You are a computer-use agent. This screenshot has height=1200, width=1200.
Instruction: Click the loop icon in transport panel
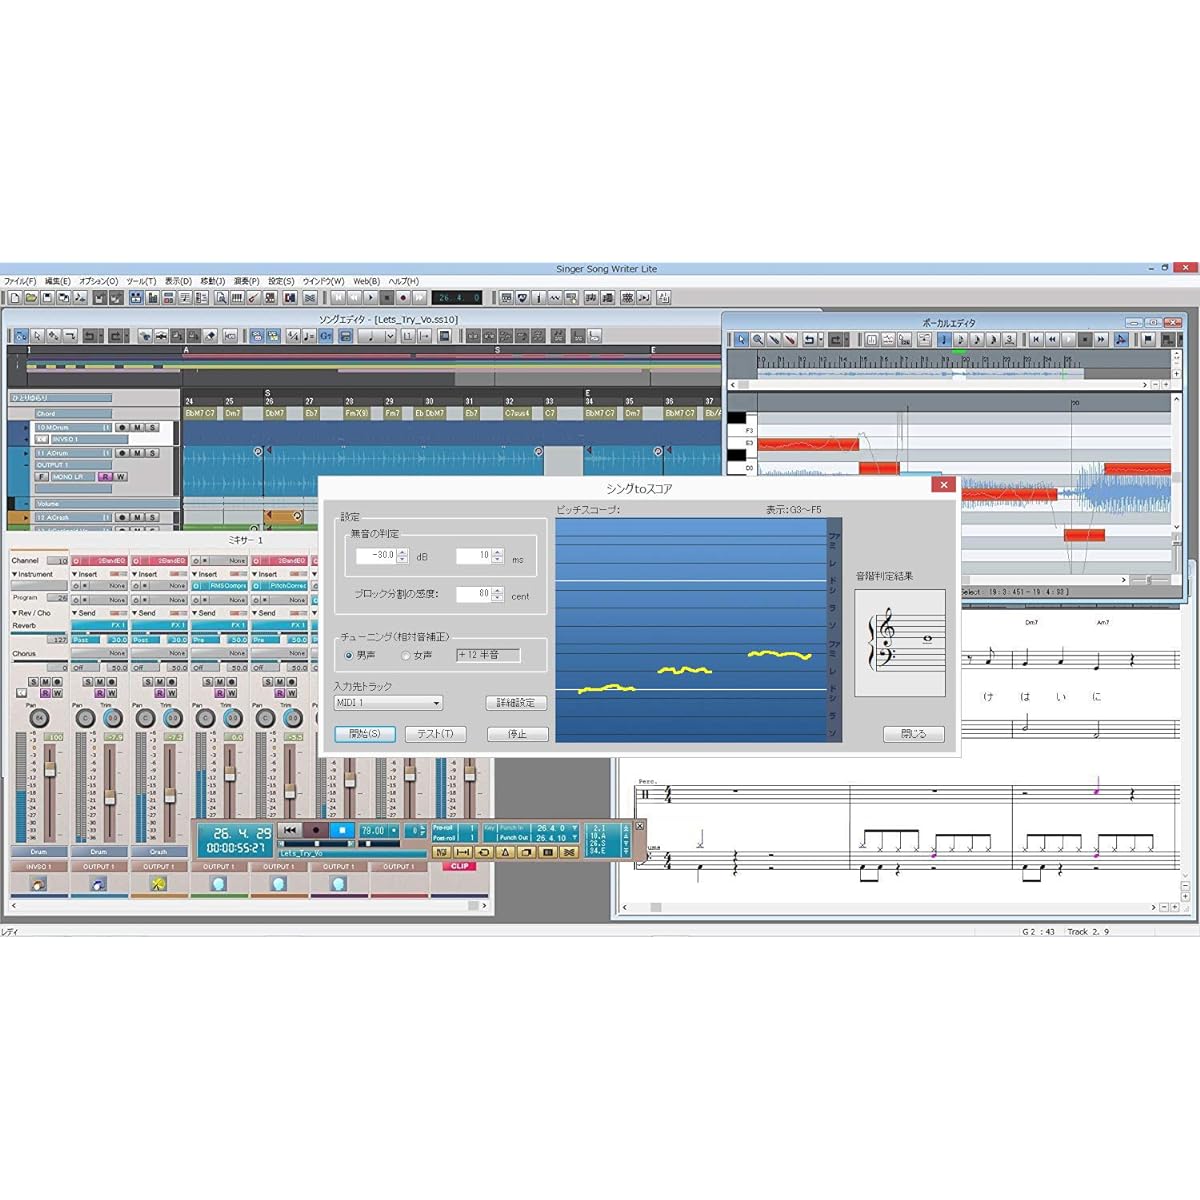484,852
